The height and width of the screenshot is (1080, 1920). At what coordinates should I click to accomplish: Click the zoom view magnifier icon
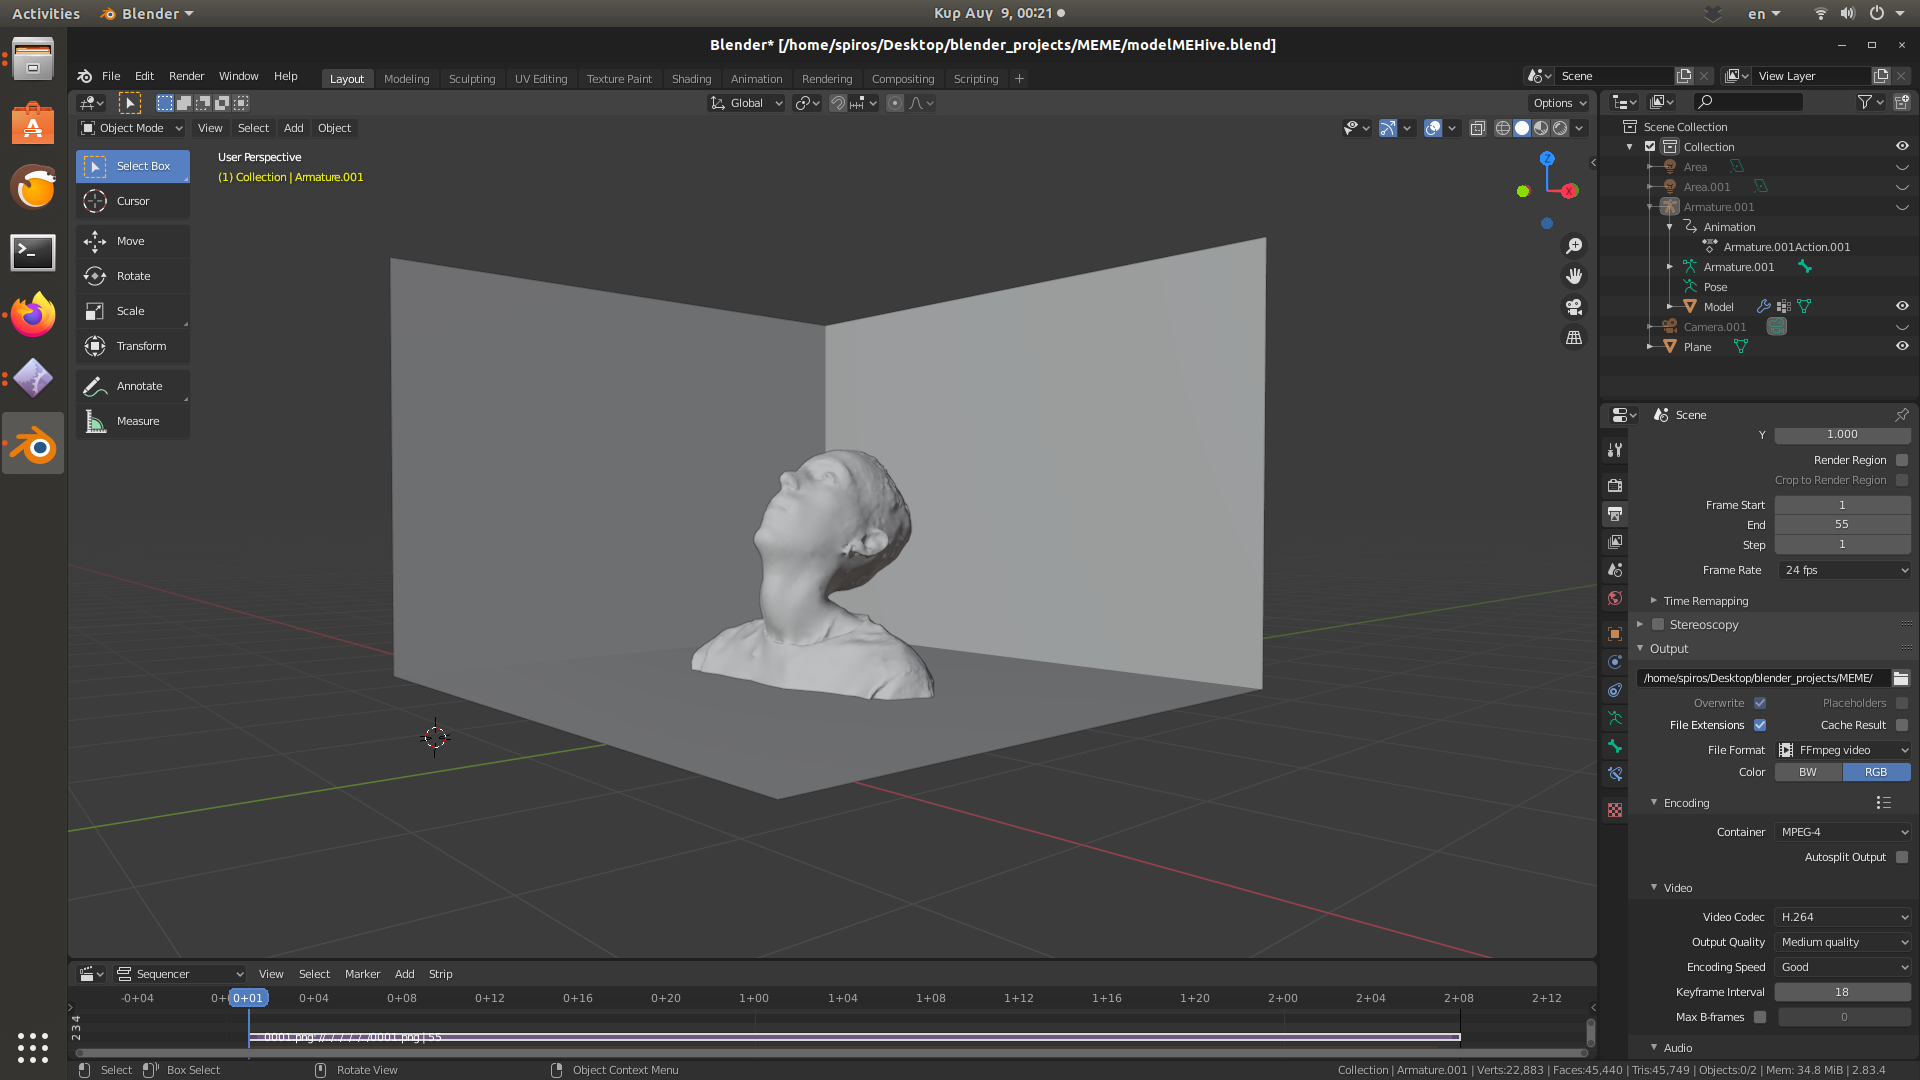[1574, 246]
